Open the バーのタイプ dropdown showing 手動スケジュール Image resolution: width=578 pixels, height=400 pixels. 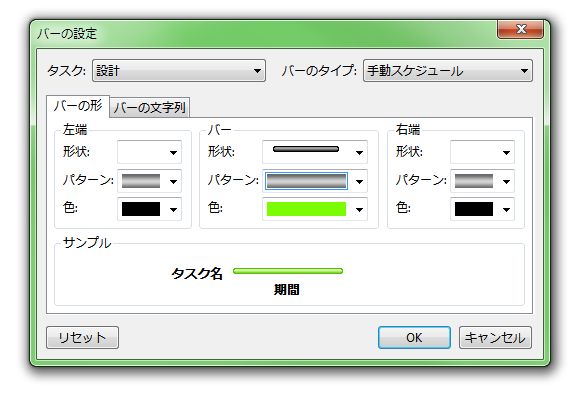[x=448, y=70]
